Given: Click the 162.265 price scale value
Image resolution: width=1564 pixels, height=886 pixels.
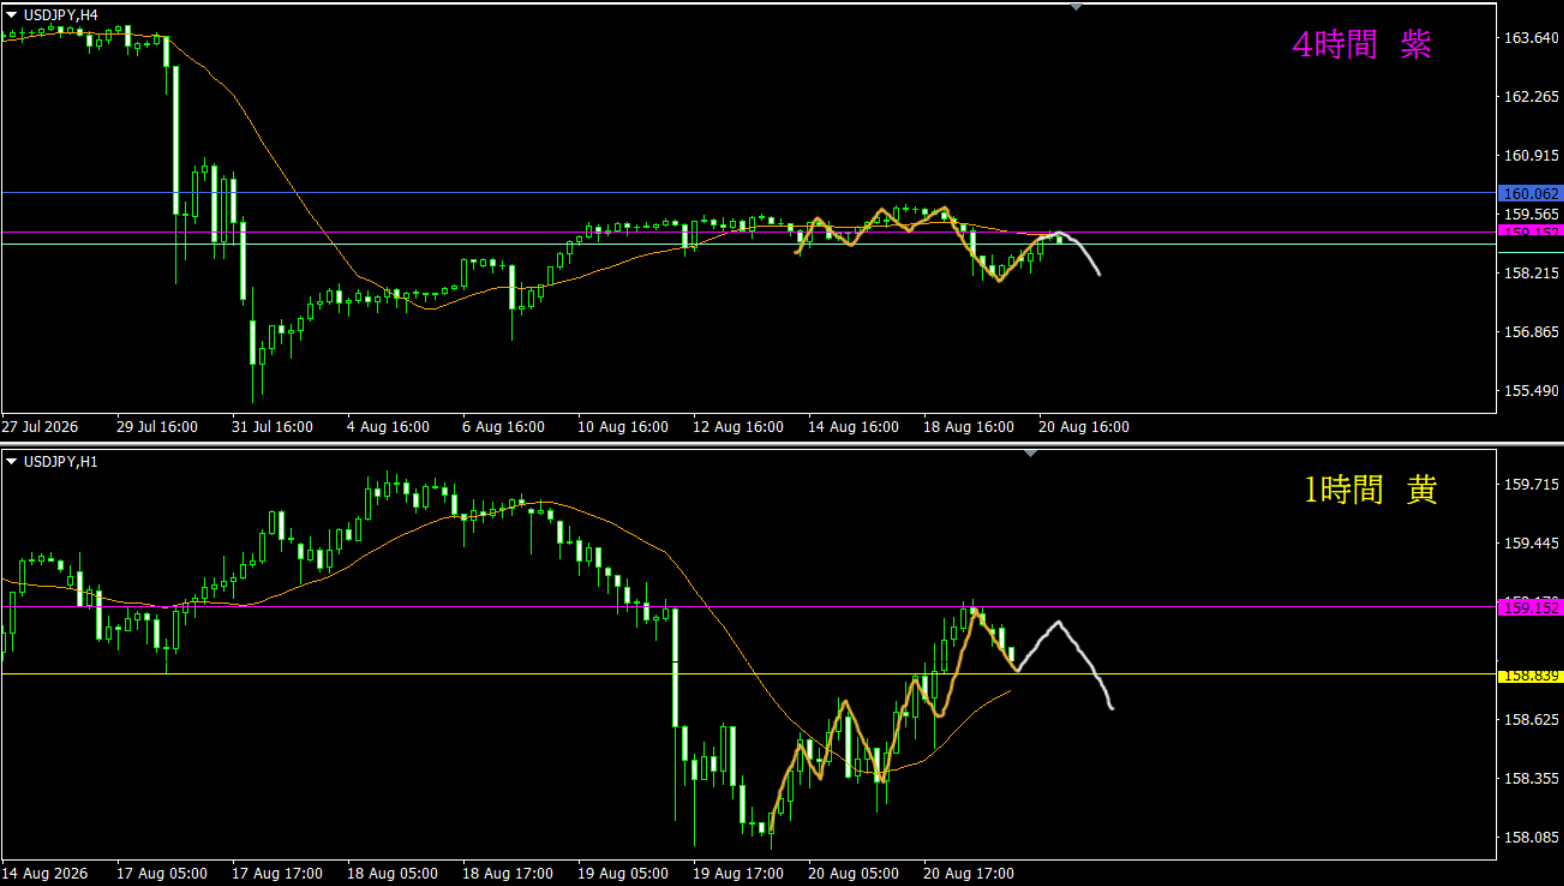Looking at the screenshot, I should [x=1531, y=97].
